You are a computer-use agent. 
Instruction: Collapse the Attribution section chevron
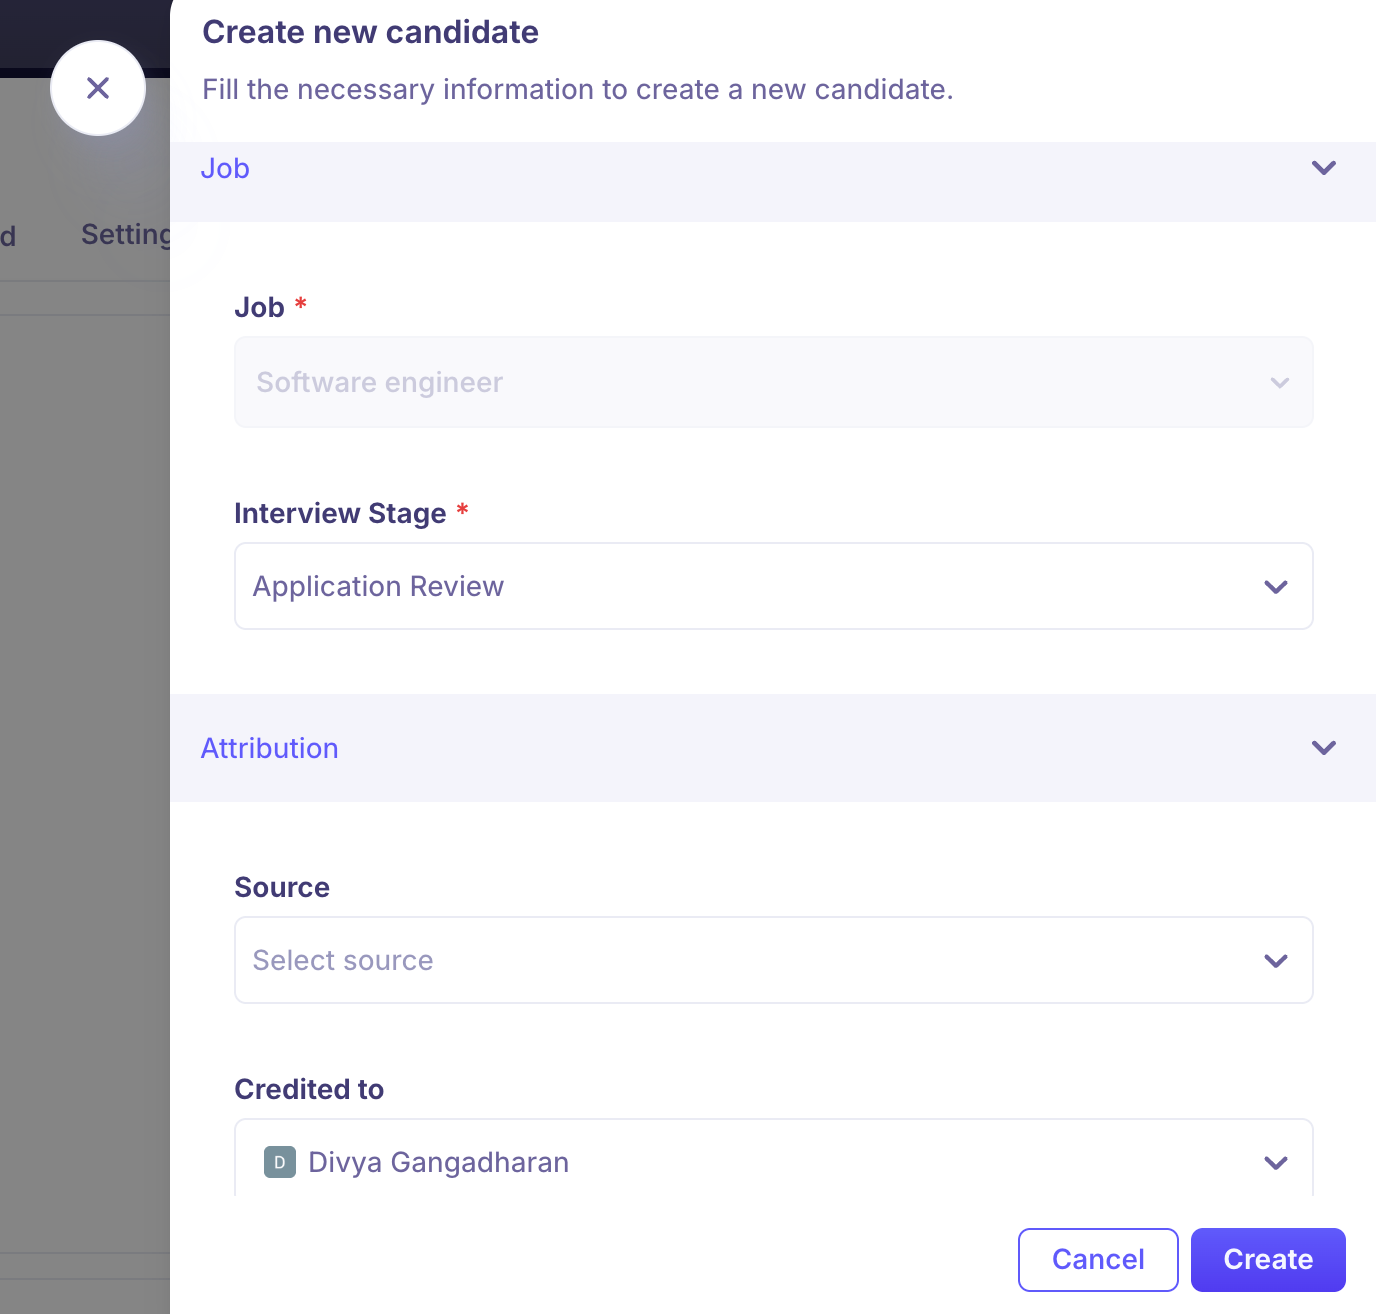[x=1323, y=748]
